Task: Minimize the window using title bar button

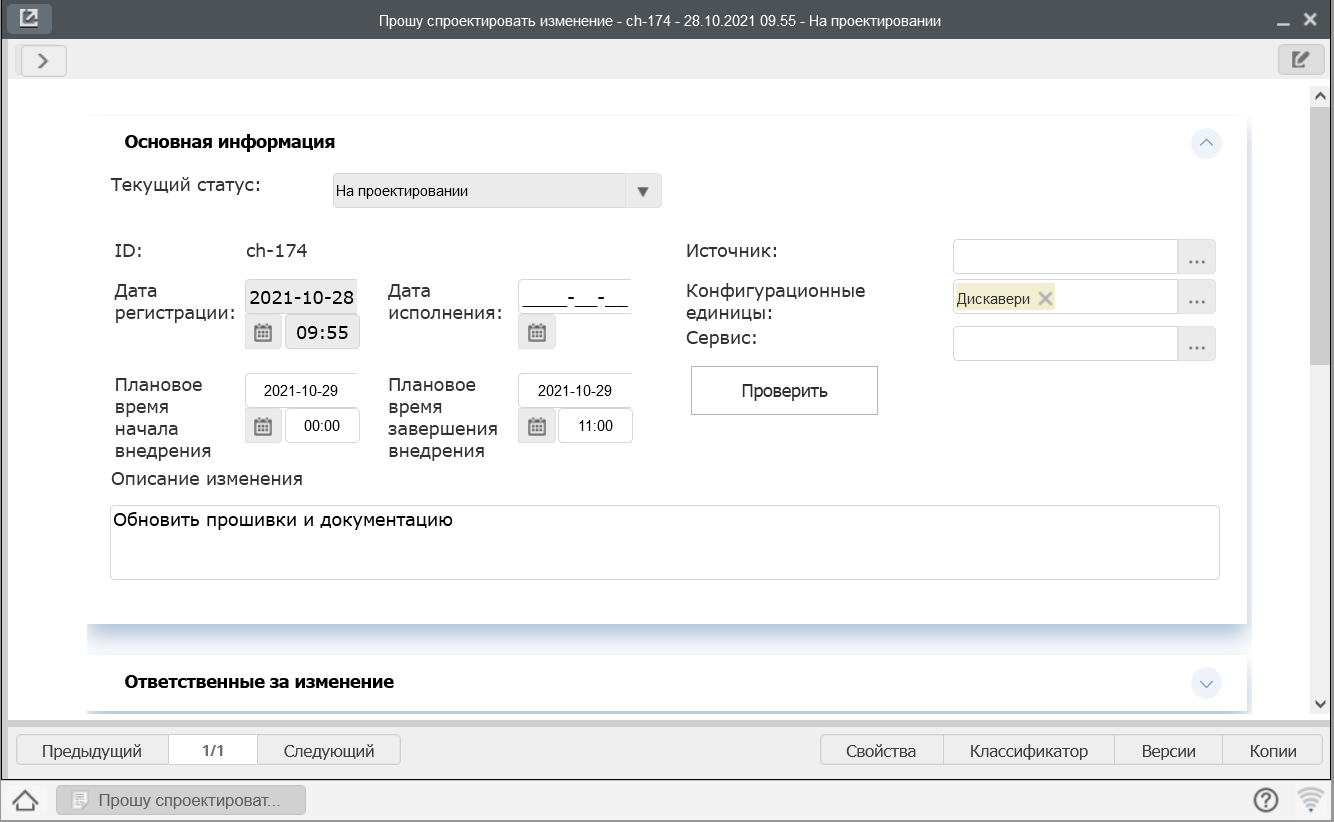Action: 1282,21
